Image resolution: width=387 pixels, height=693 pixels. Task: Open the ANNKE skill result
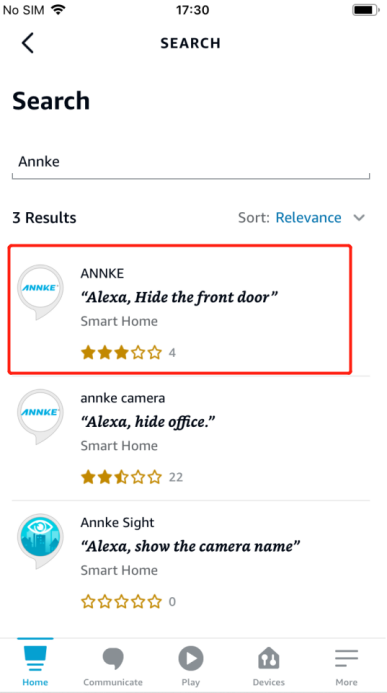(x=180, y=310)
